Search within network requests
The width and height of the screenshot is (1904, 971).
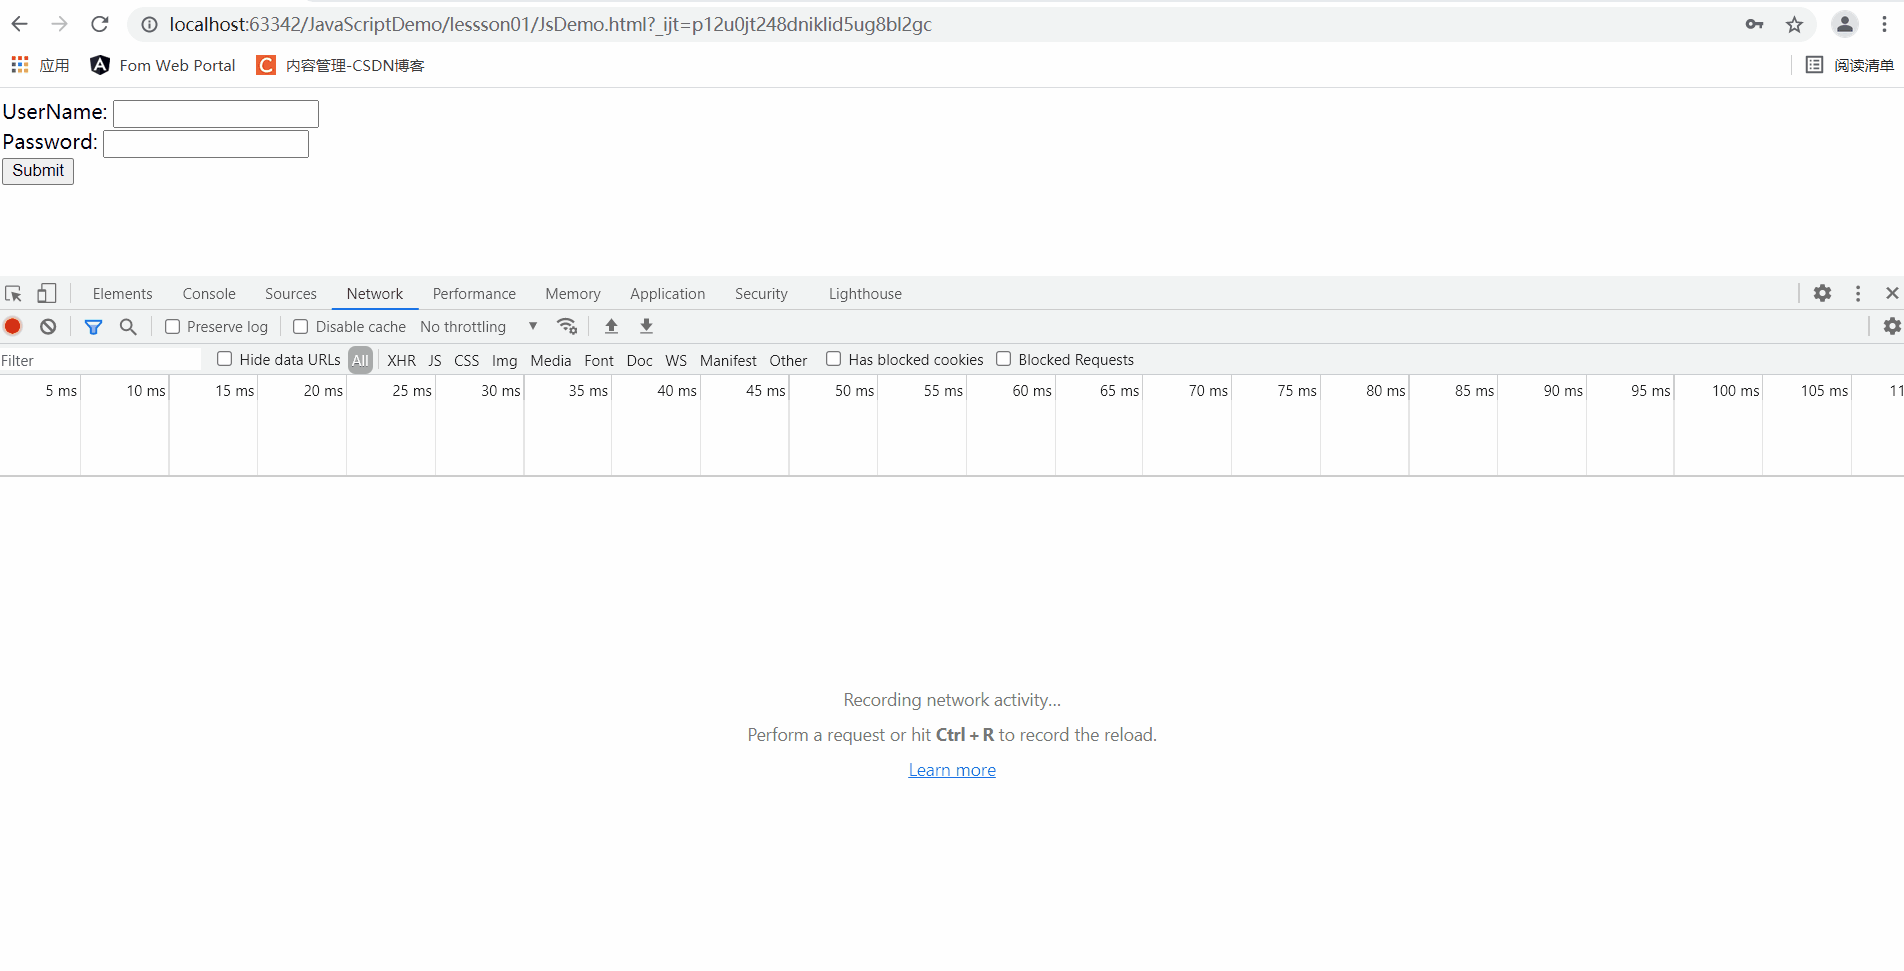point(128,326)
